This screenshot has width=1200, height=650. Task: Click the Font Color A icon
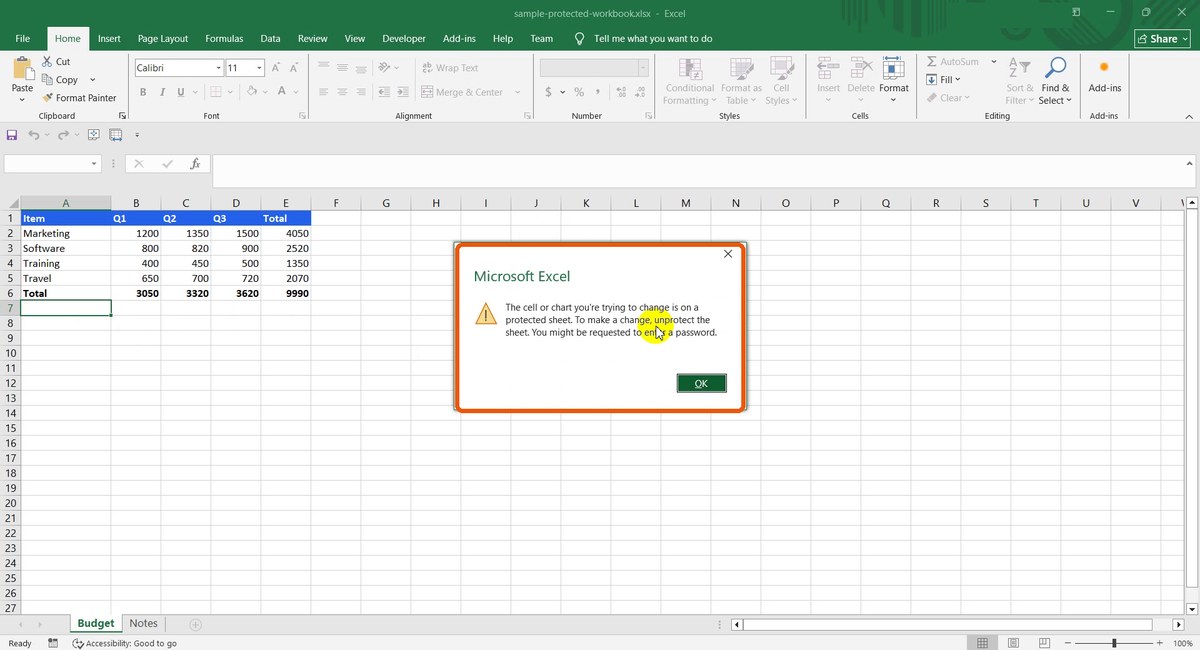tap(282, 92)
